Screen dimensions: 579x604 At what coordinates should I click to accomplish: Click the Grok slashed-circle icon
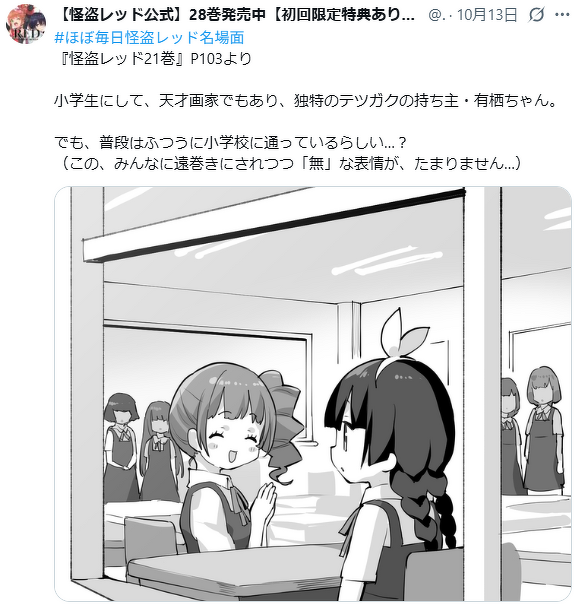[x=536, y=15]
